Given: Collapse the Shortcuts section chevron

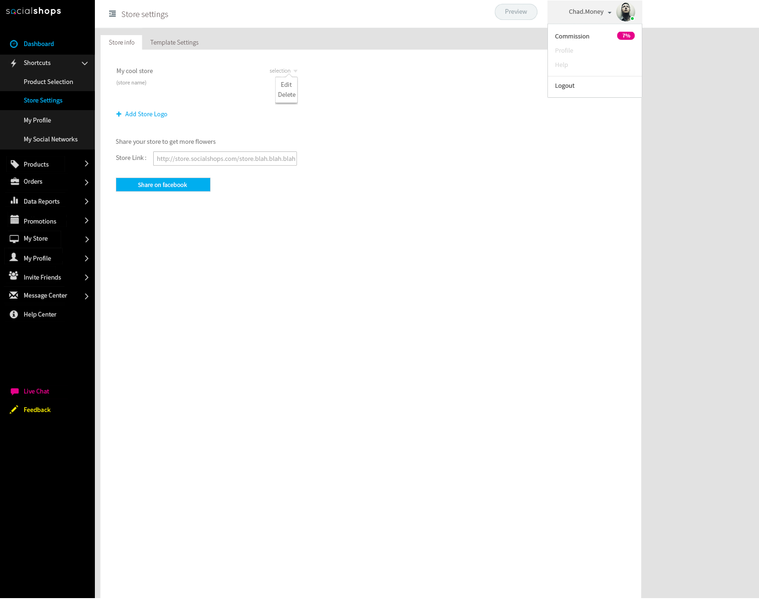Looking at the screenshot, I should [85, 63].
